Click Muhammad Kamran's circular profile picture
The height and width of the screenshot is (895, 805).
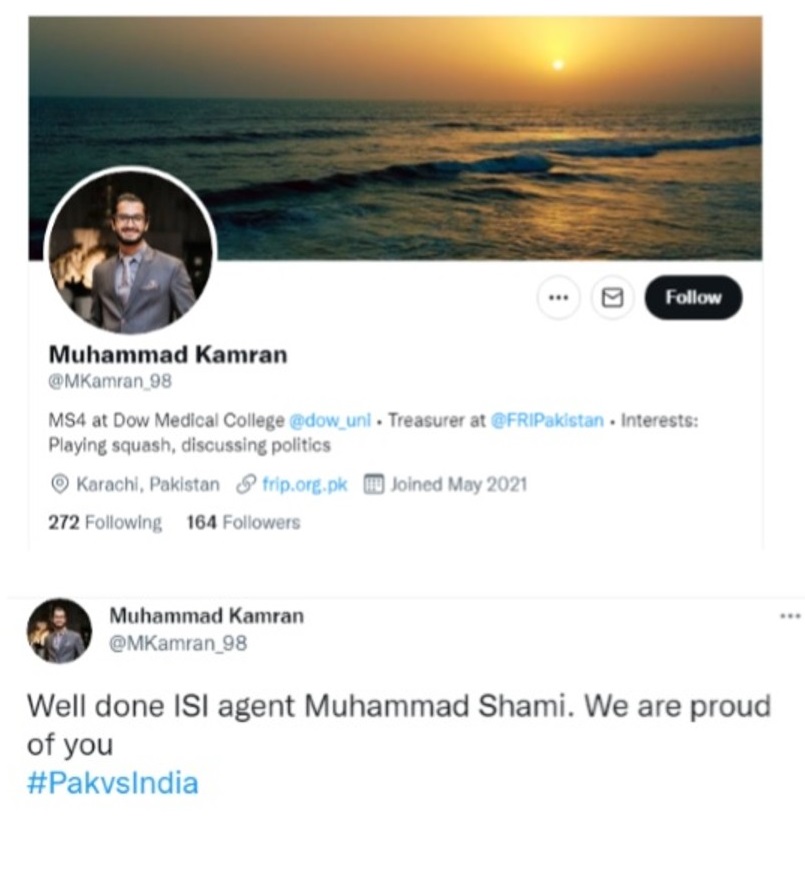(x=130, y=250)
